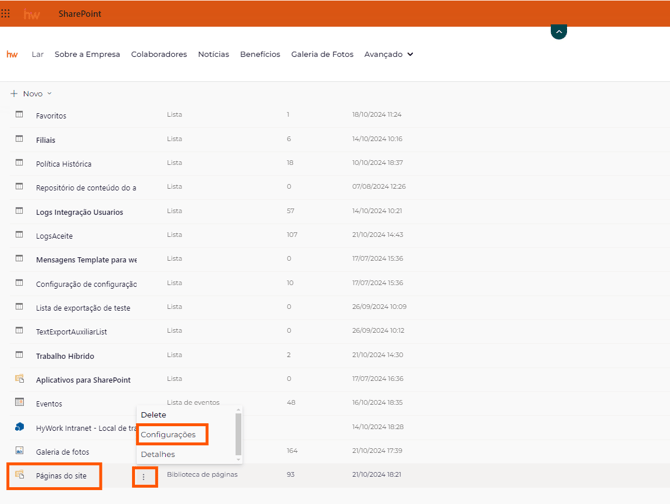
Task: Choose Delete in the context menu
Action: [154, 415]
